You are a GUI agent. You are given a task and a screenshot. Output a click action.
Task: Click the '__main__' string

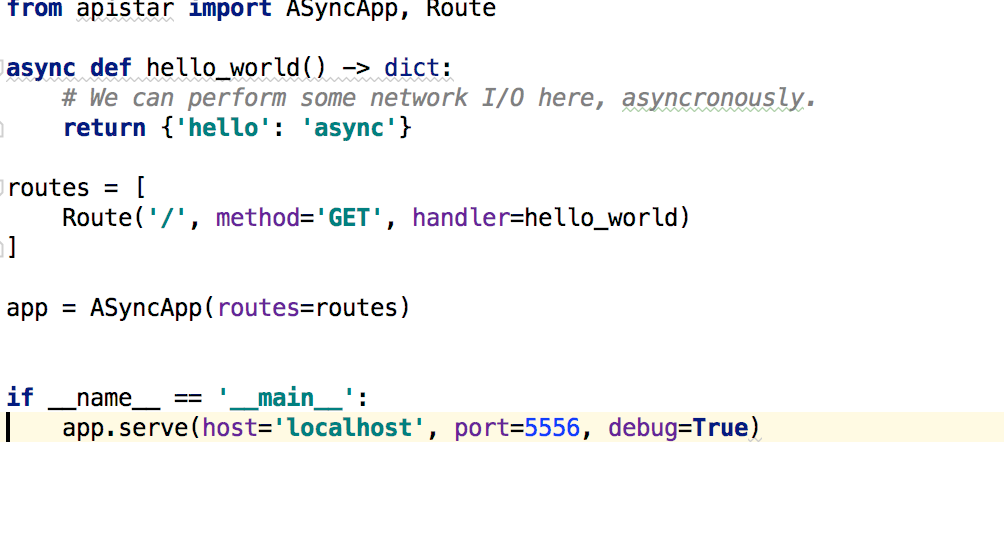286,398
